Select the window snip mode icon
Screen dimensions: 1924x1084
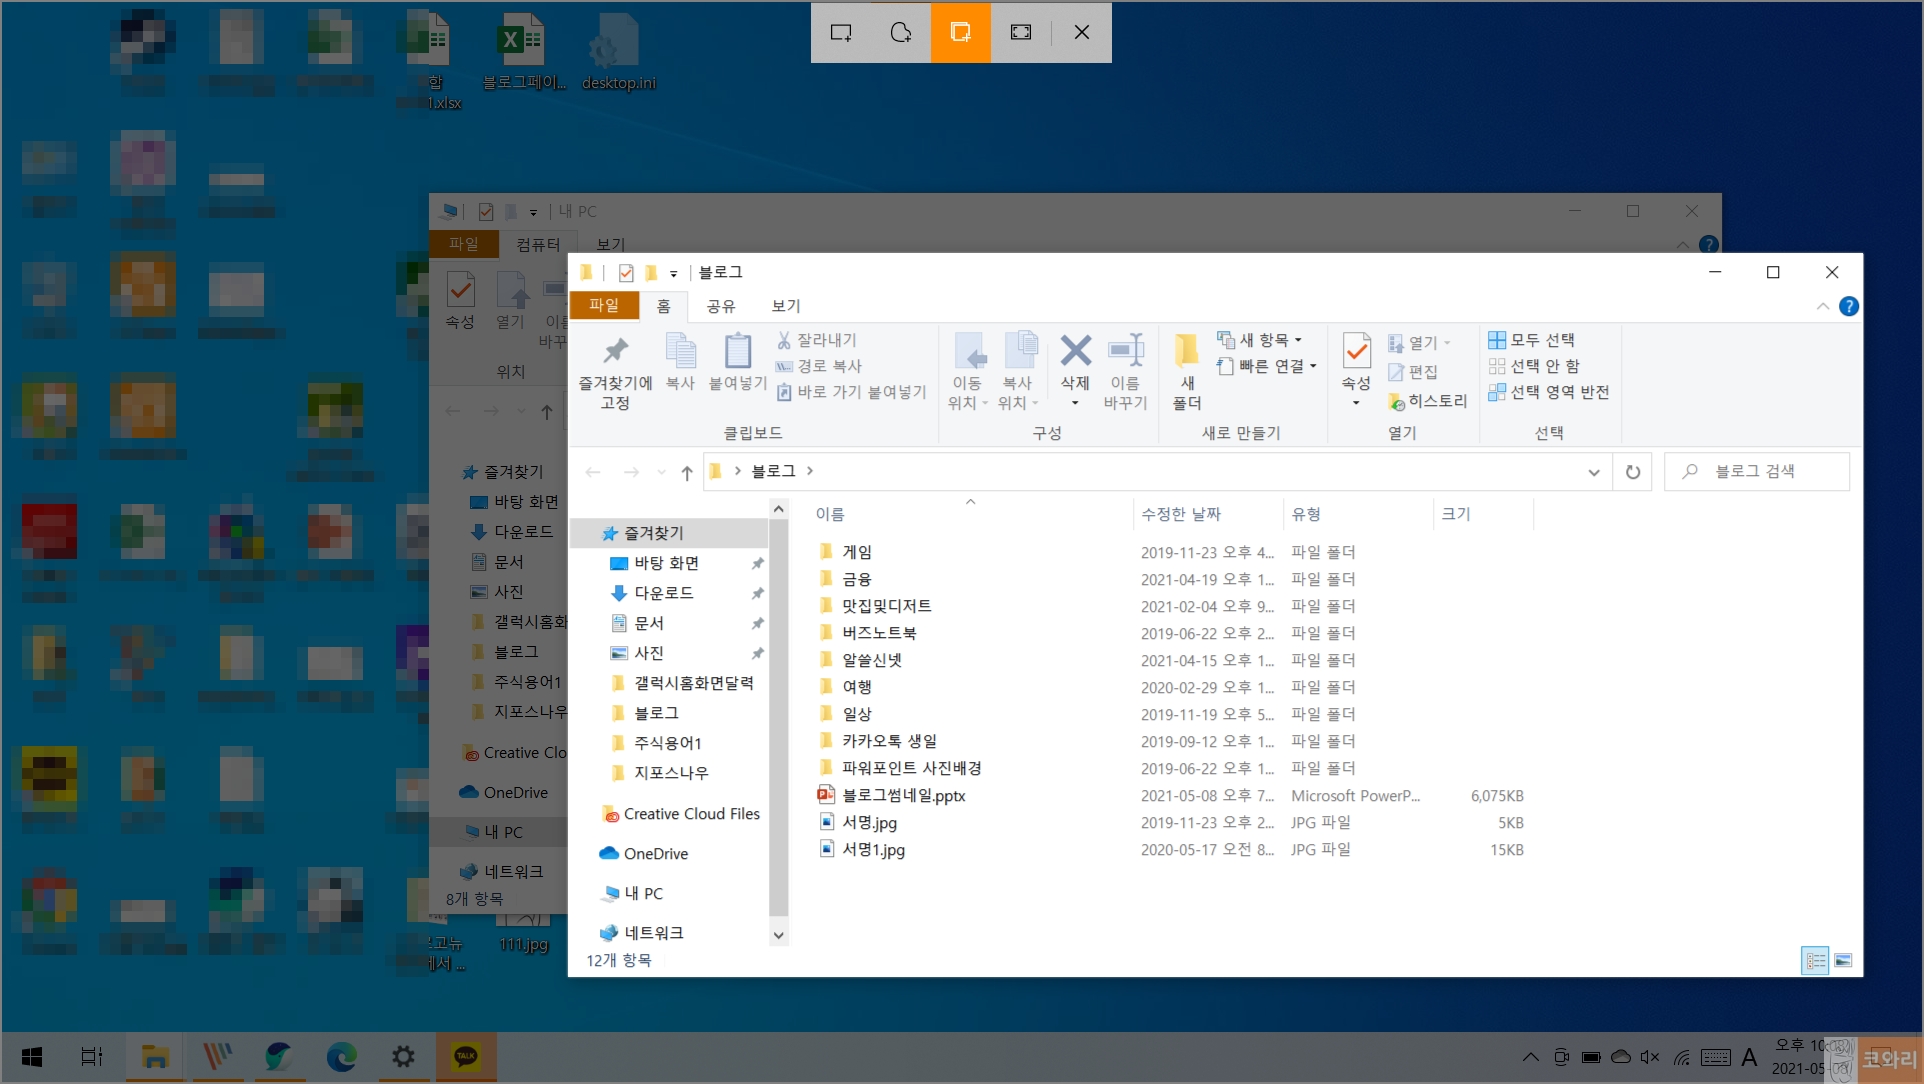[960, 32]
